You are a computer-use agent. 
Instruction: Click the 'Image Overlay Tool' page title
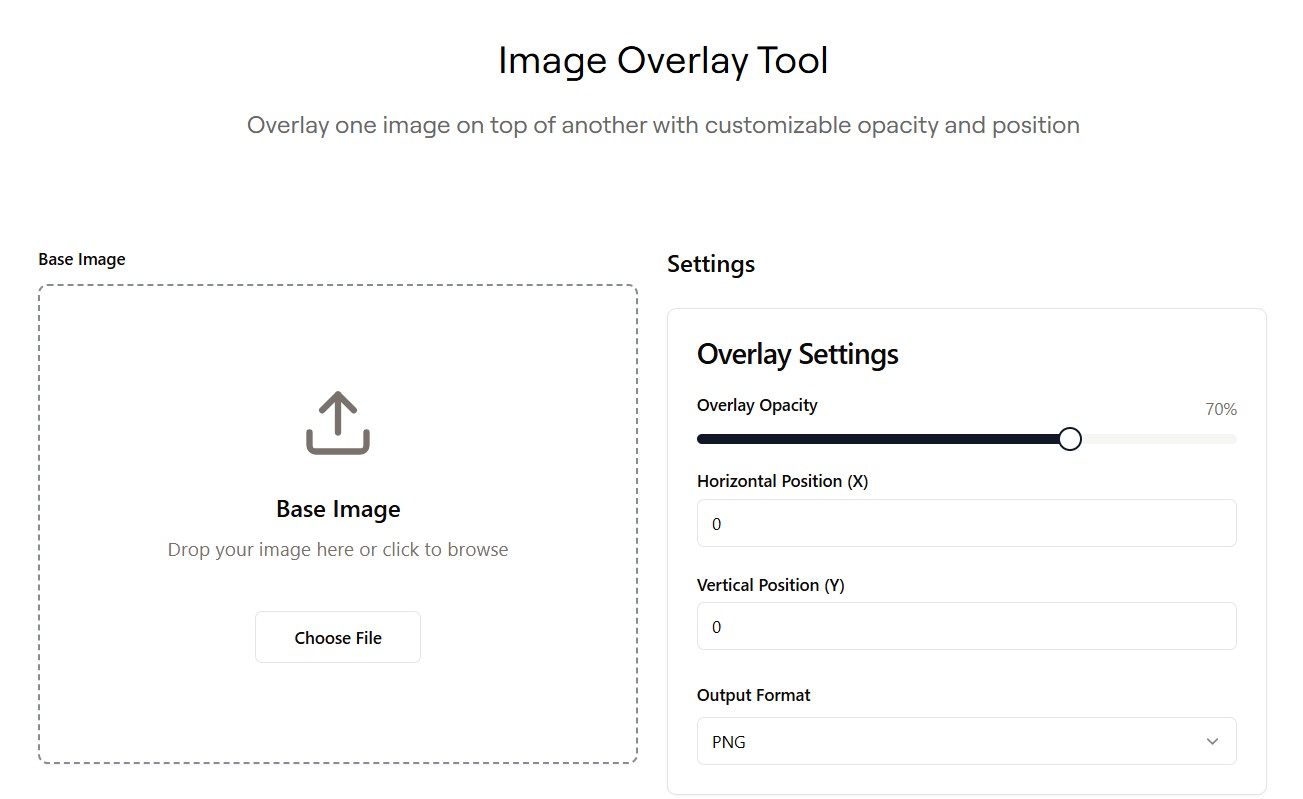[x=662, y=60]
